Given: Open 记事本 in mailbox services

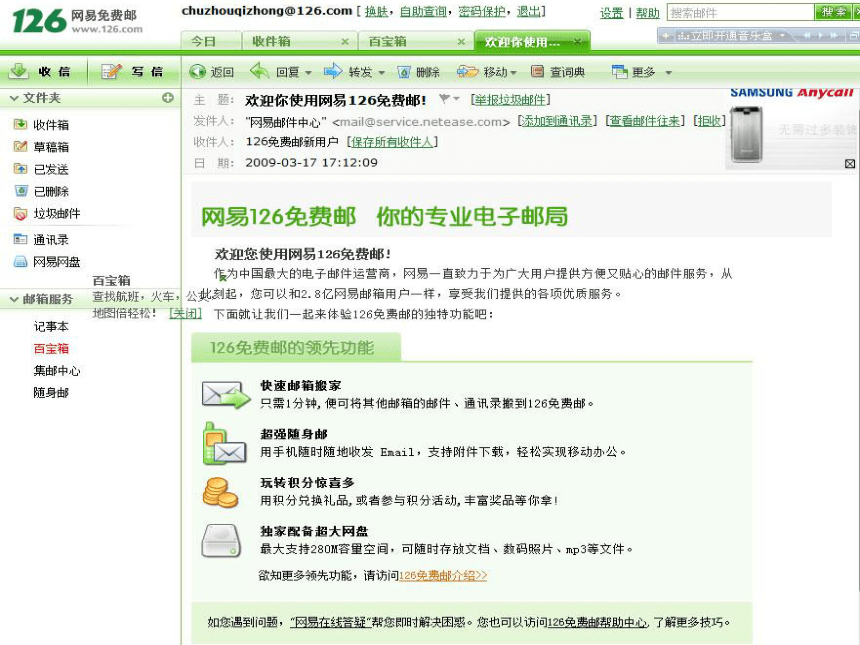Looking at the screenshot, I should [51, 326].
